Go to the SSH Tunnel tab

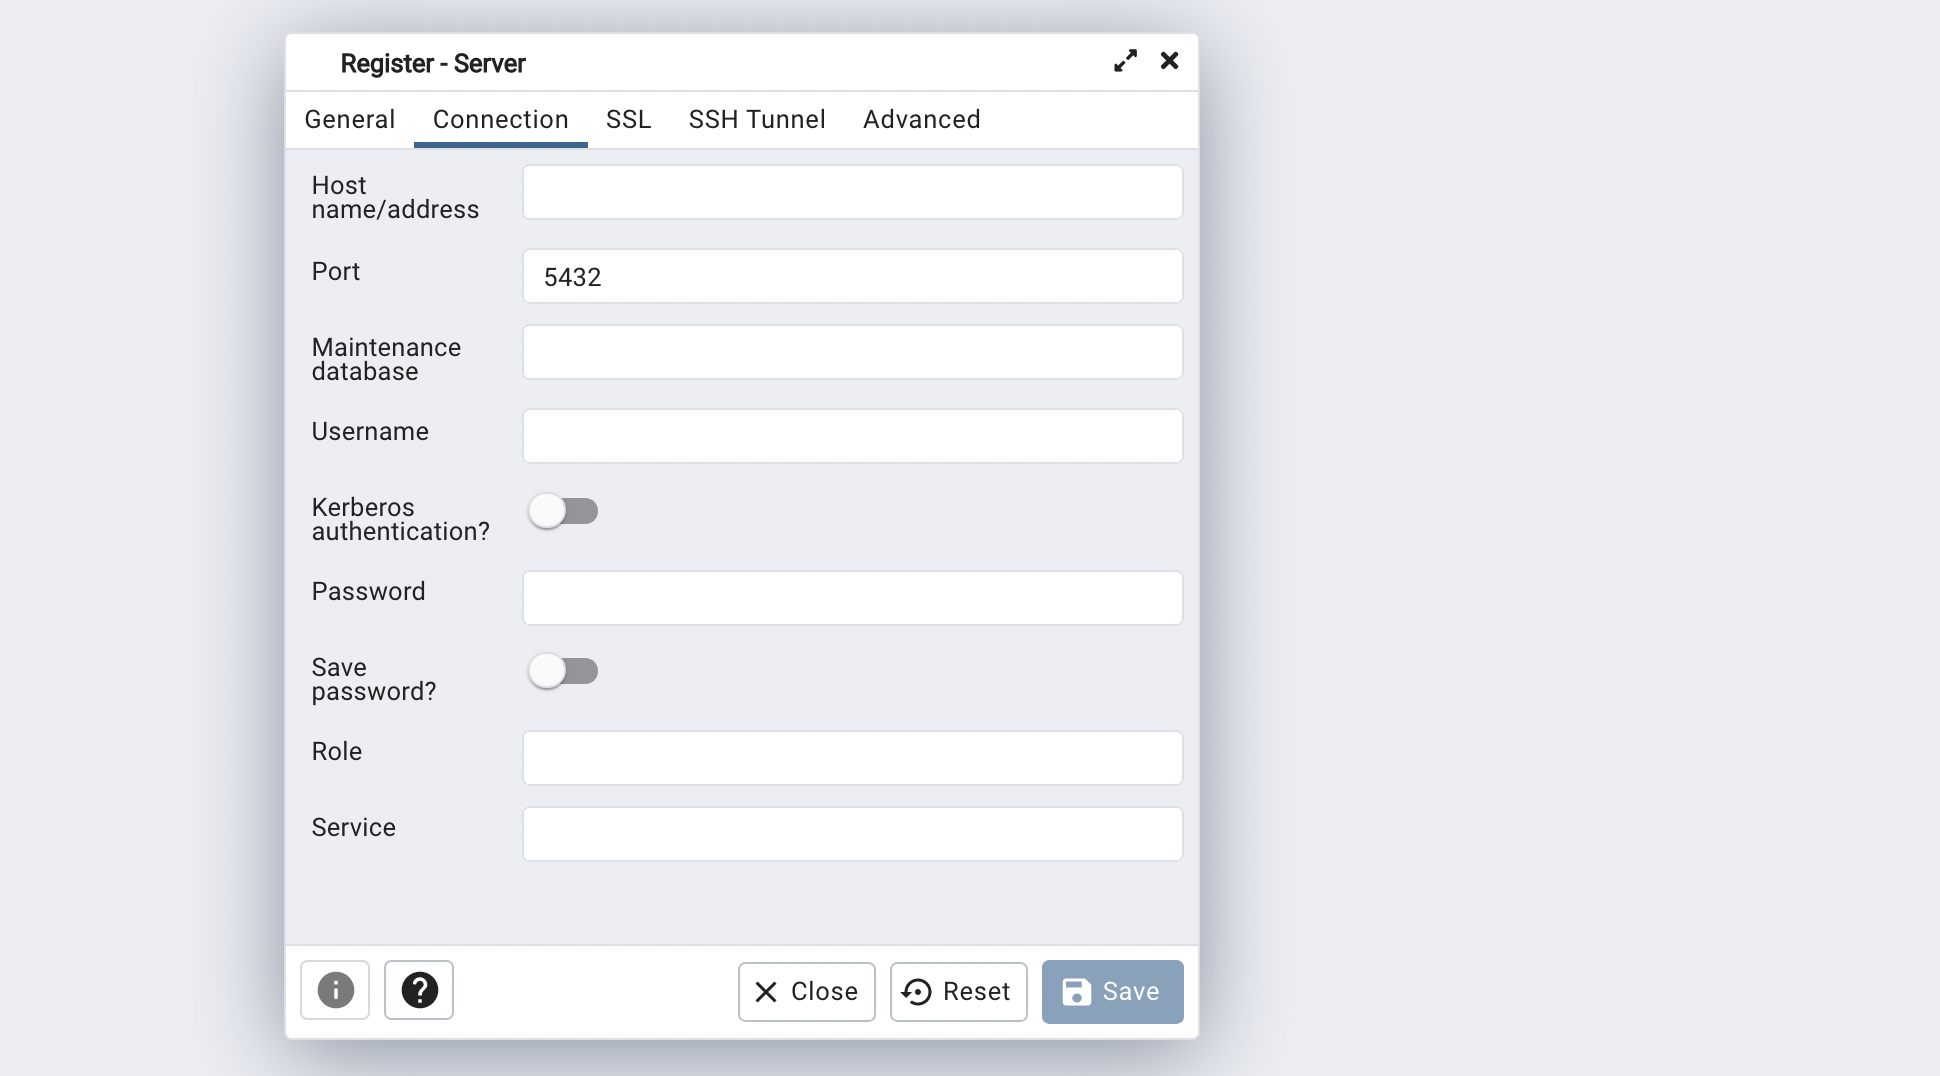757,120
